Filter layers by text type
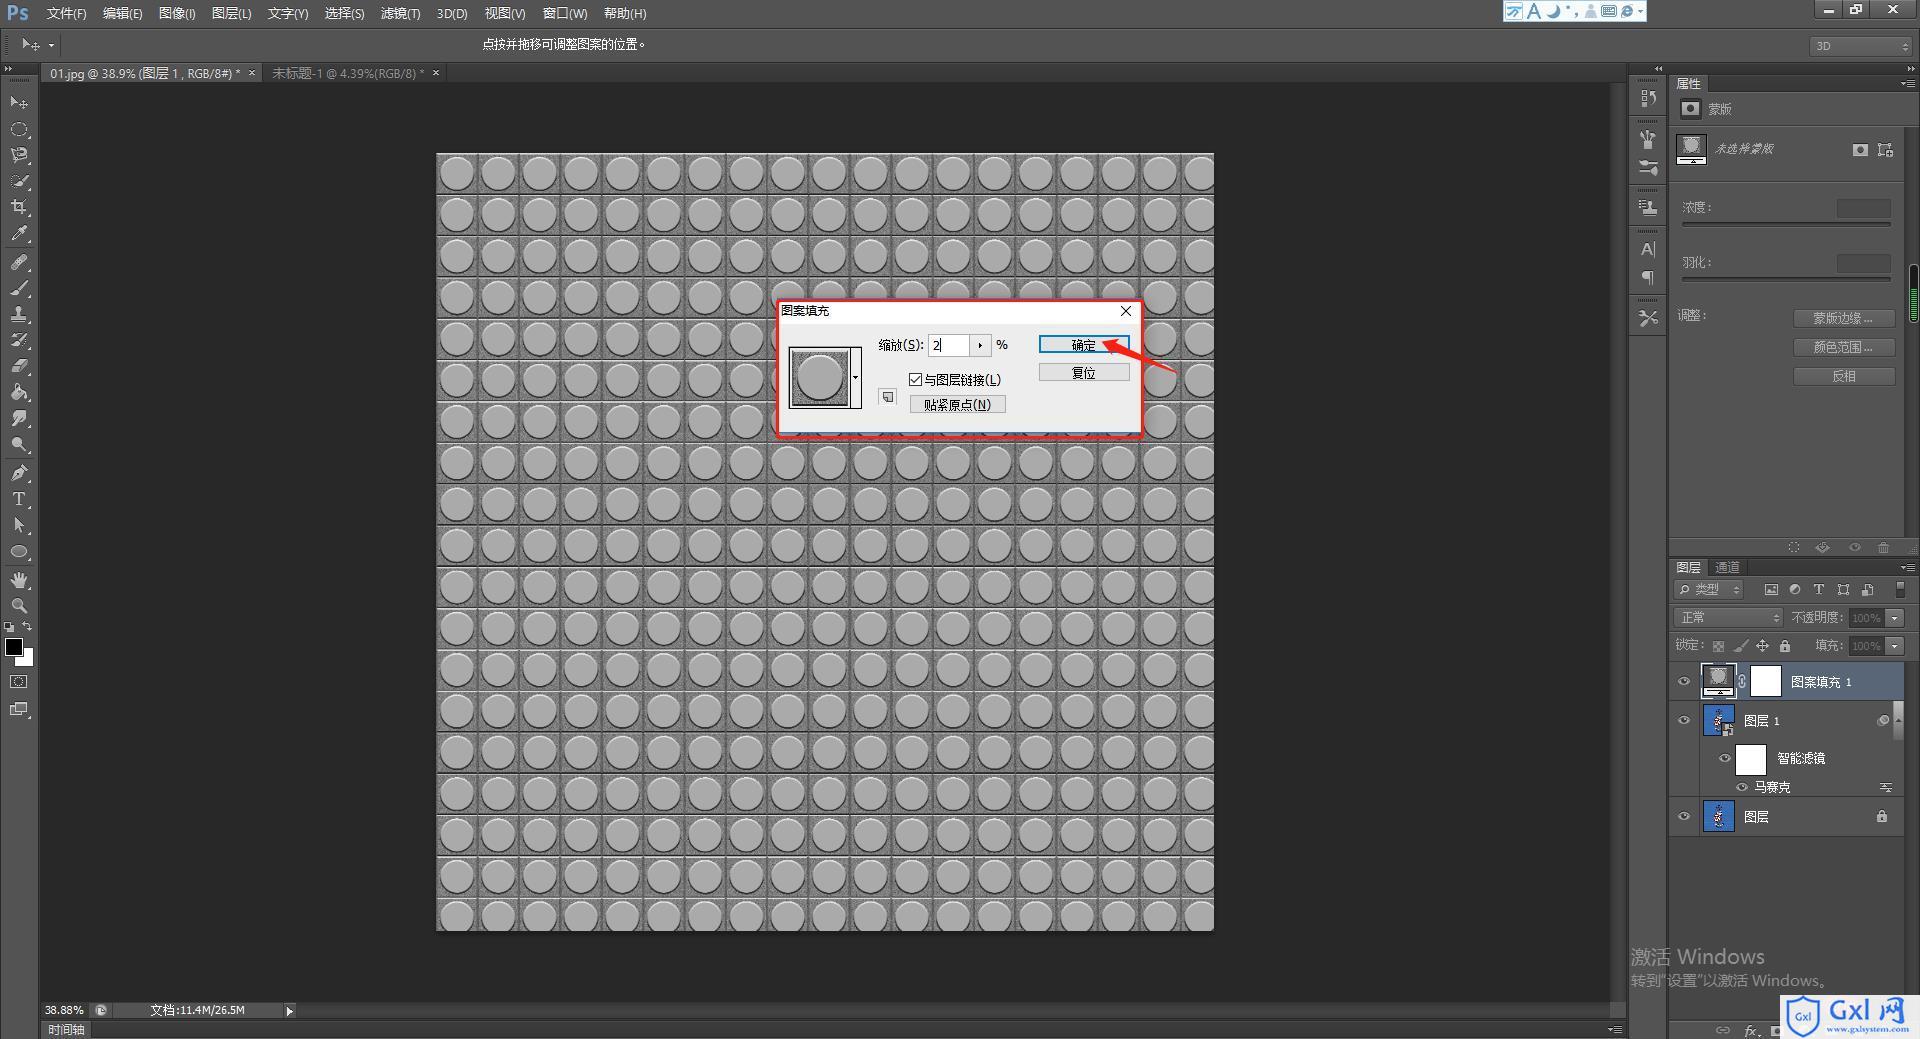 coord(1819,590)
